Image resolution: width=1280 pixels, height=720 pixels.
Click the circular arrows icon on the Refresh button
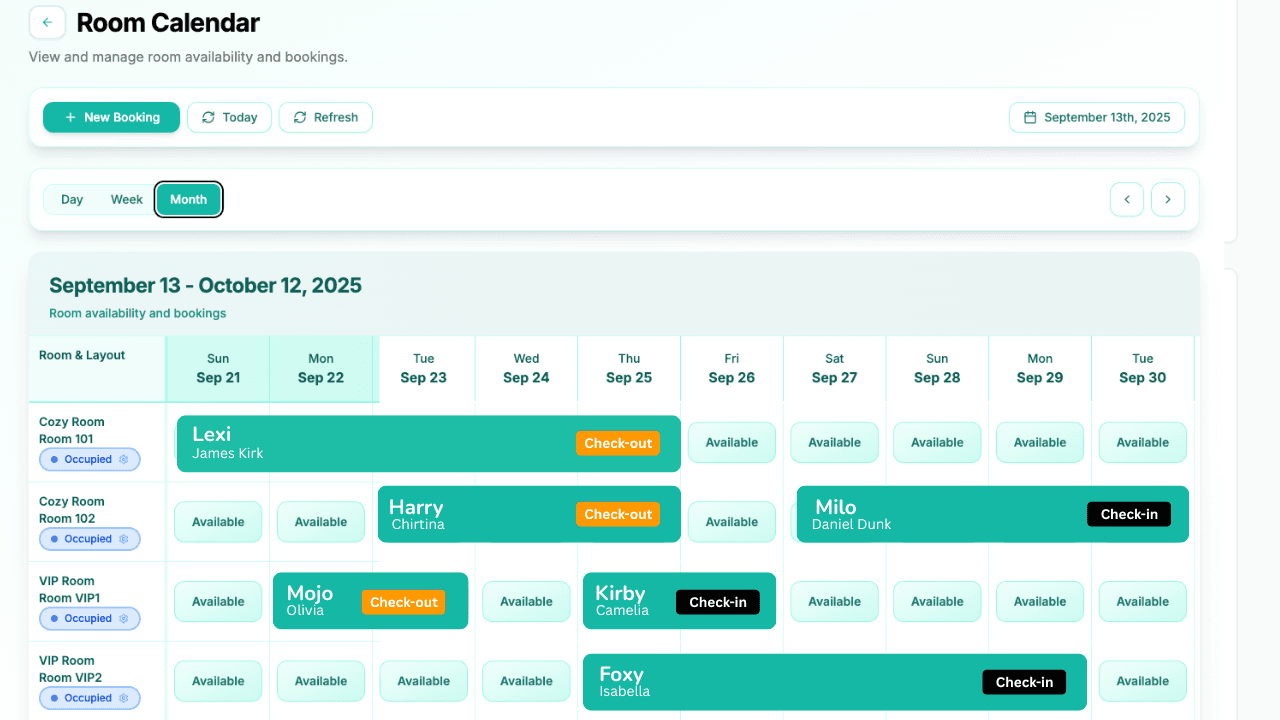299,117
